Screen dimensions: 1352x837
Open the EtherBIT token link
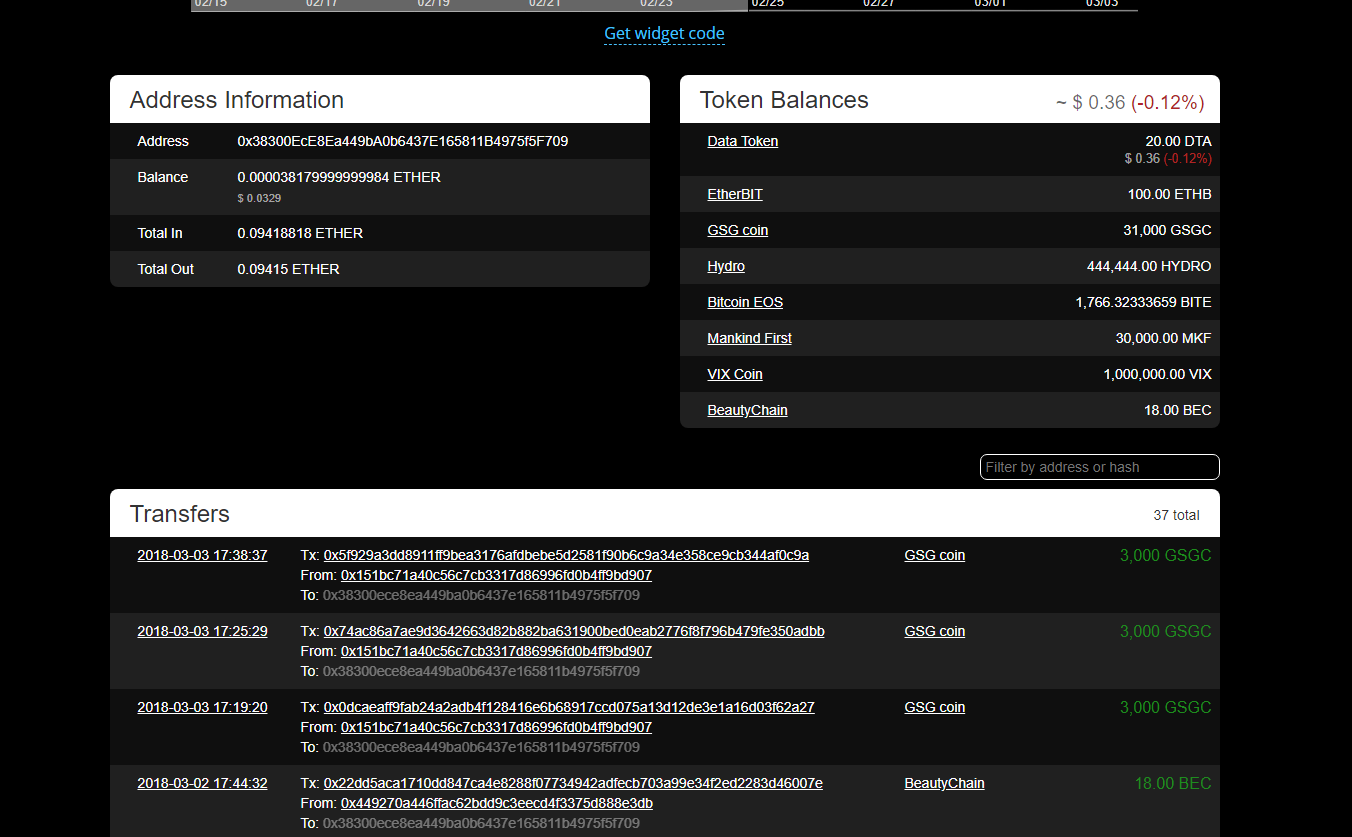tap(734, 195)
